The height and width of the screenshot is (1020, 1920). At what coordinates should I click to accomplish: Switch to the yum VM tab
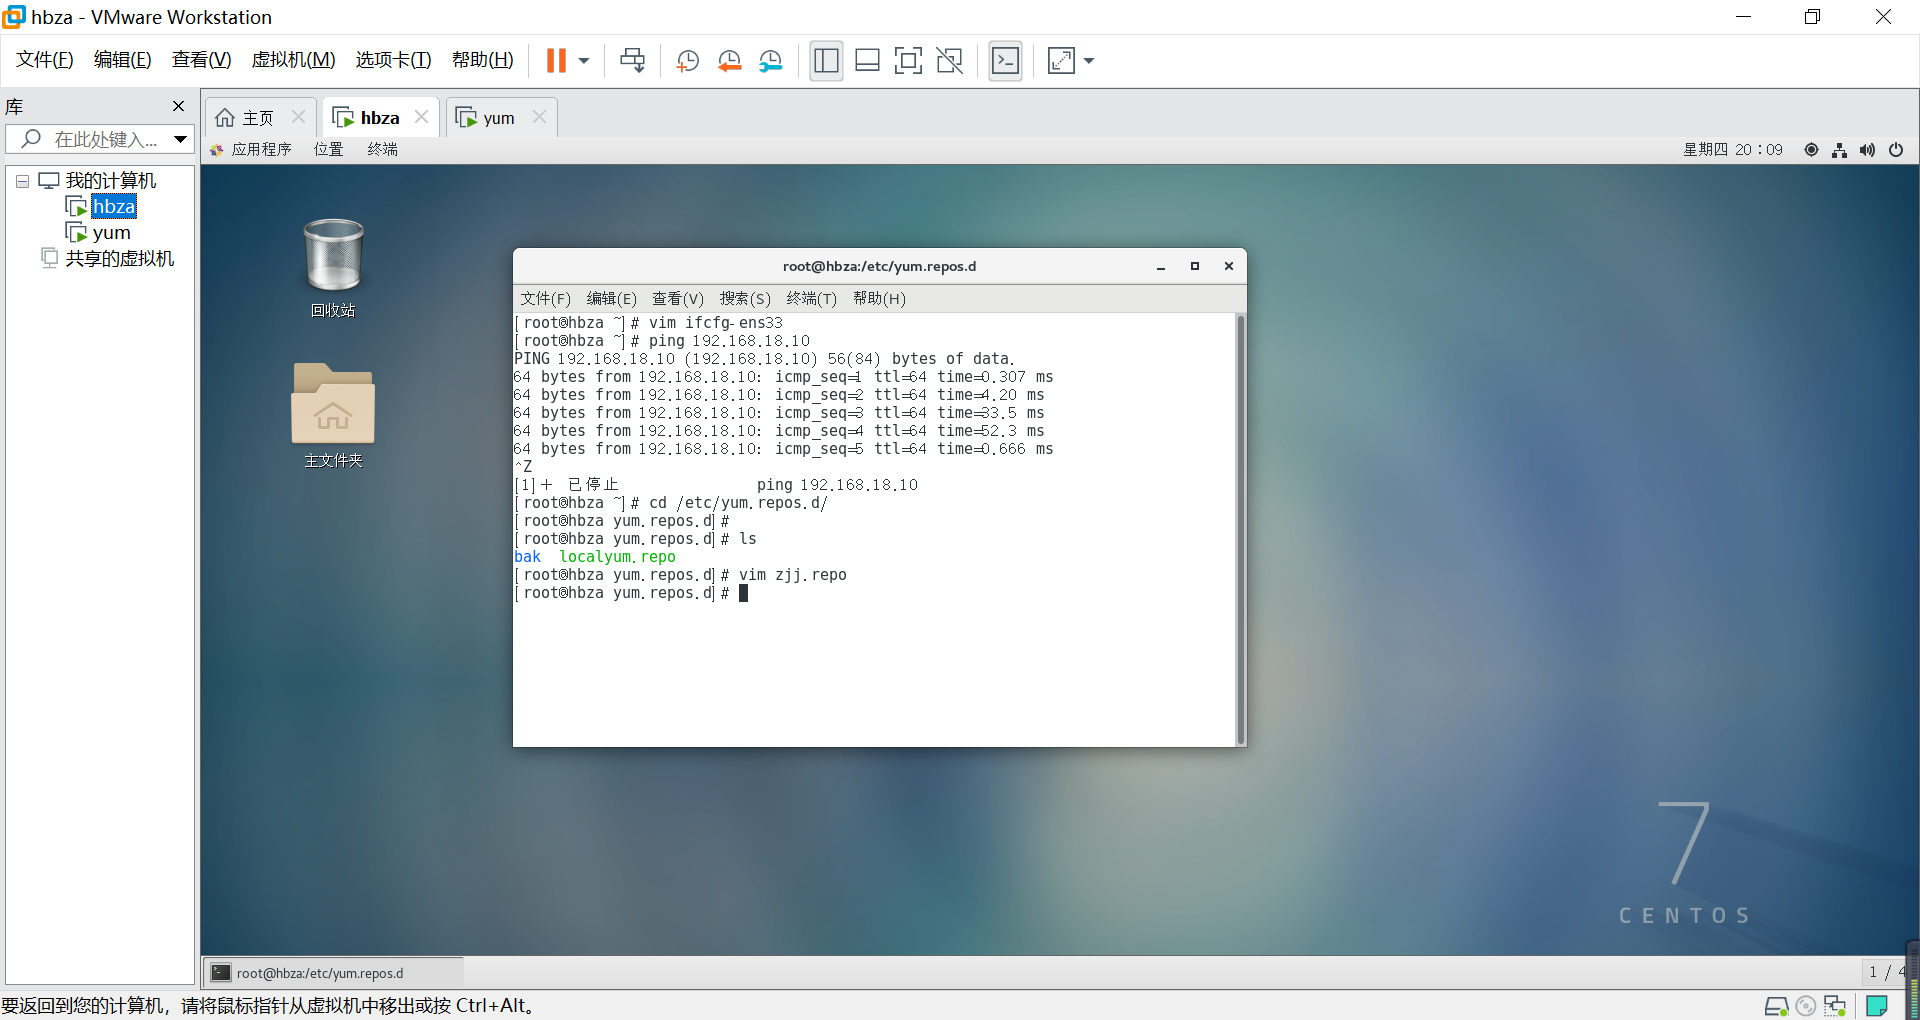click(x=498, y=118)
